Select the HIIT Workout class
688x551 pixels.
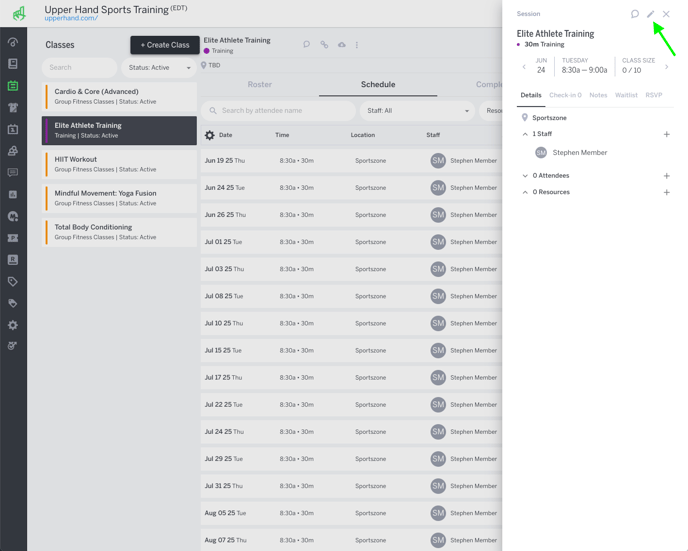click(x=119, y=164)
